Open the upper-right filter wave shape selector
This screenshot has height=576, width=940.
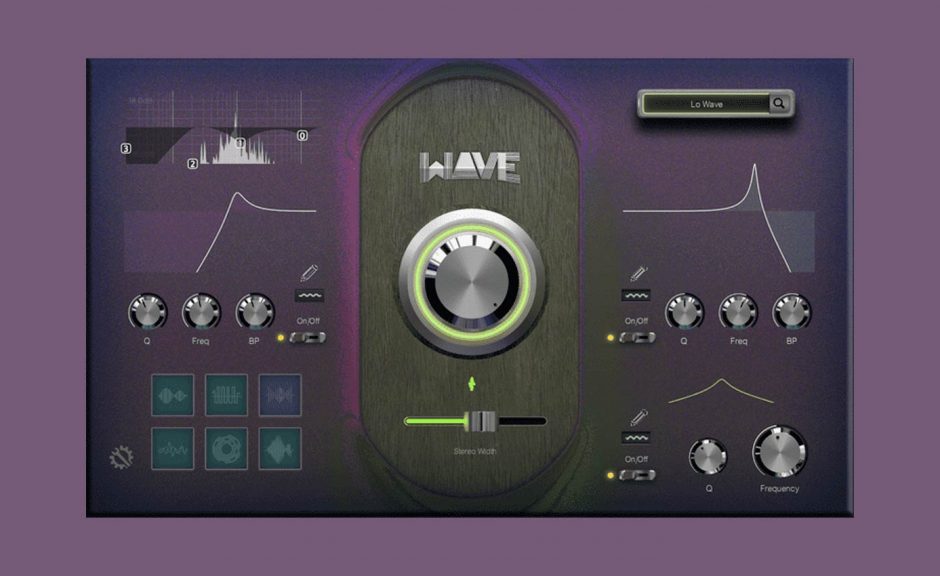636,296
